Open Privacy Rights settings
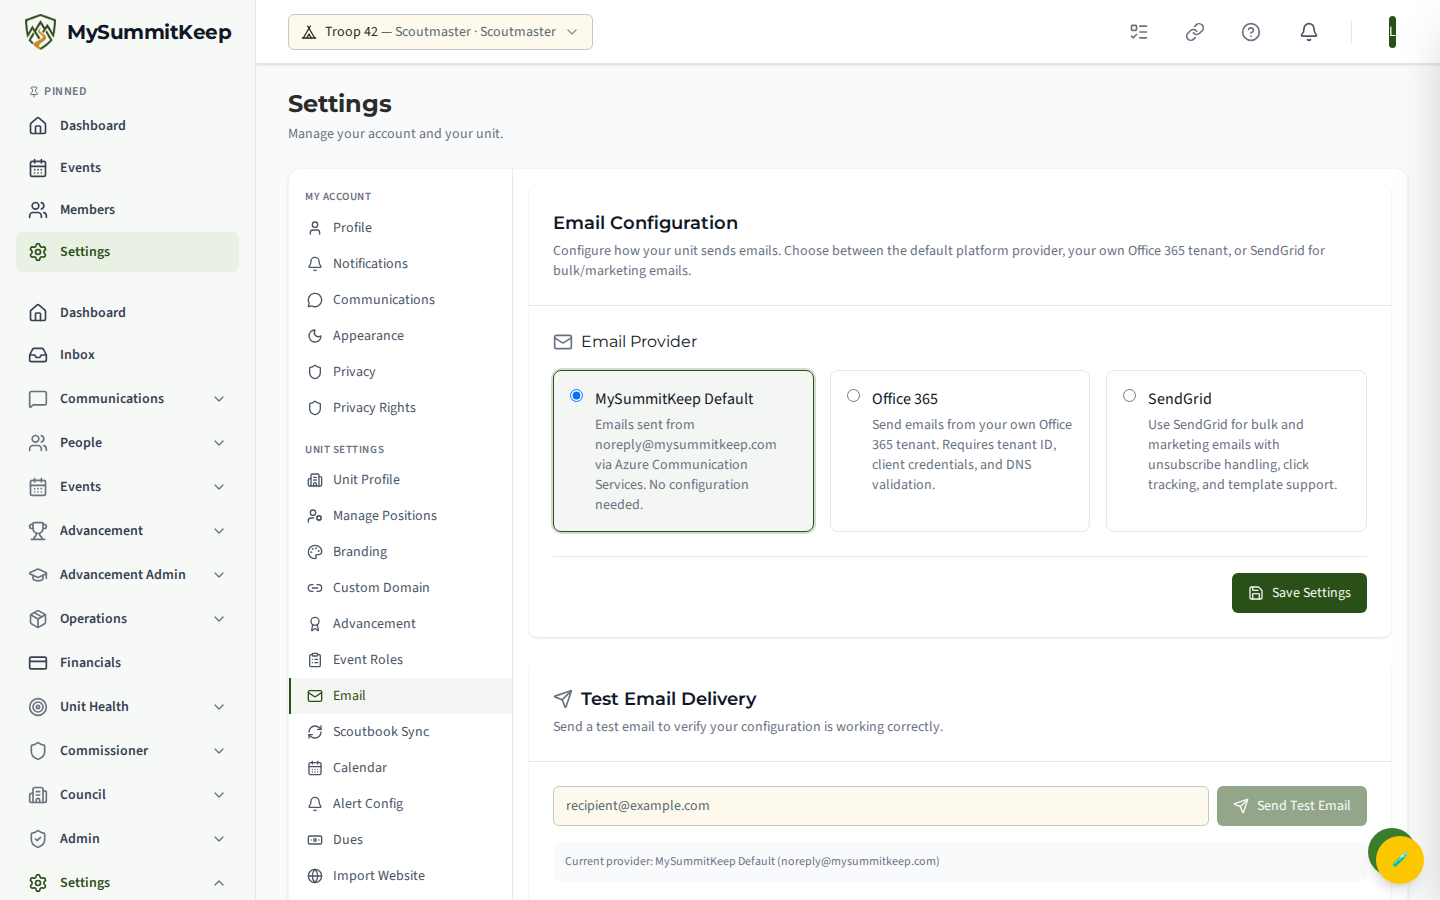 (x=400, y=408)
